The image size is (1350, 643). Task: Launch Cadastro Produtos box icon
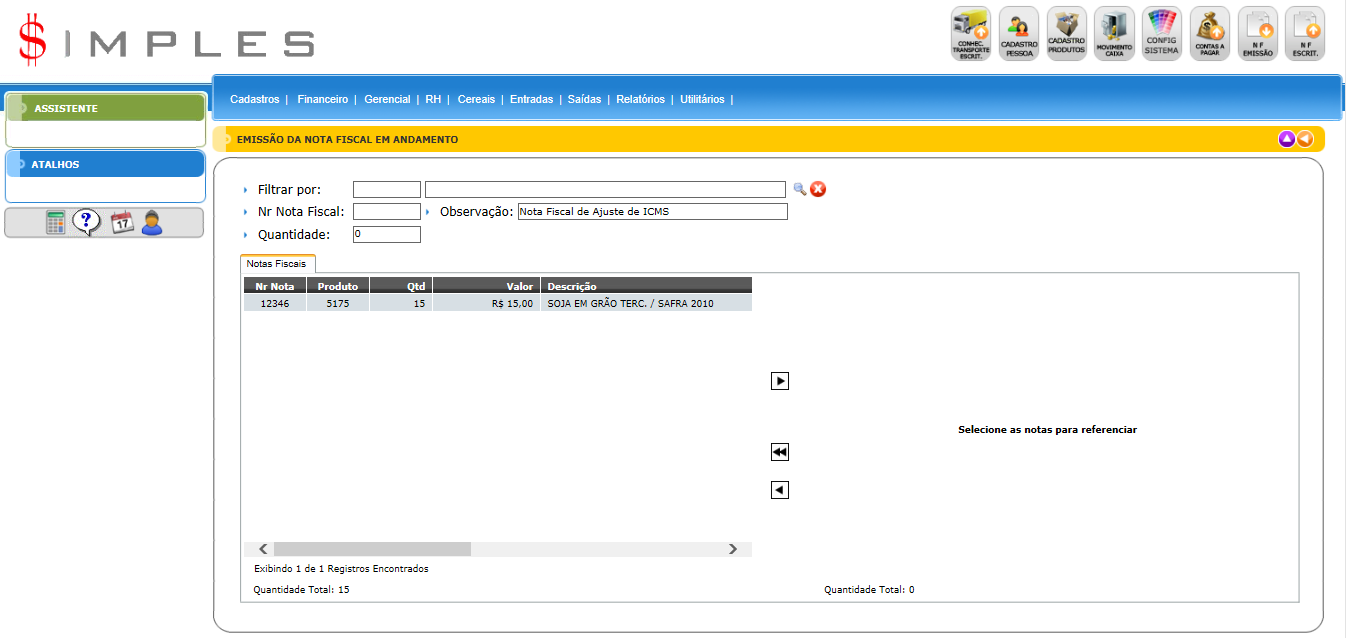pos(1066,34)
